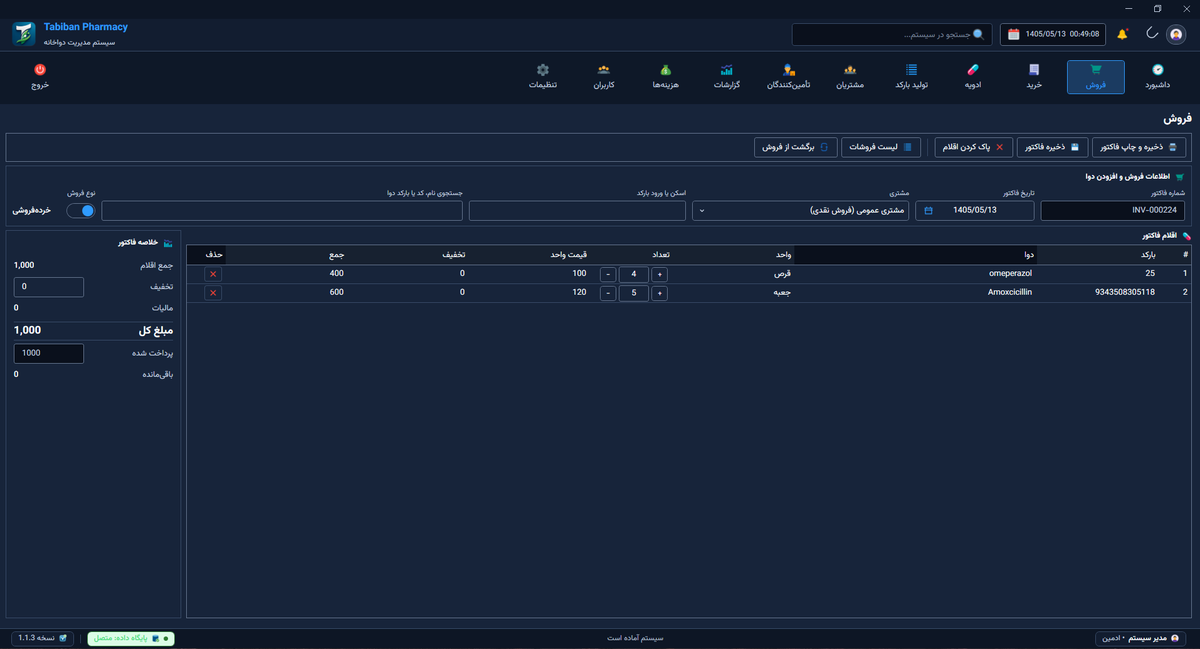Viewport: 1200px width, 649px height.
Task: Click the refresh spinner icon in header
Action: tap(1151, 34)
